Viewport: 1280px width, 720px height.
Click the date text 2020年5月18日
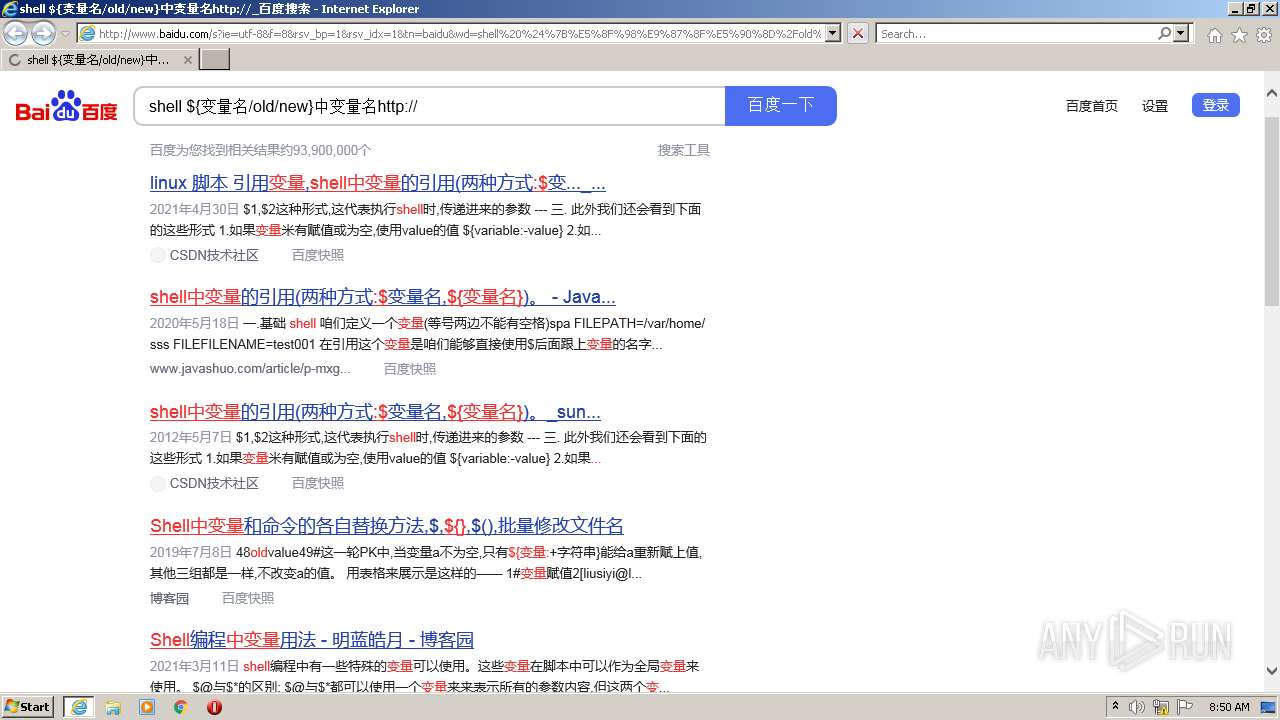pos(195,323)
